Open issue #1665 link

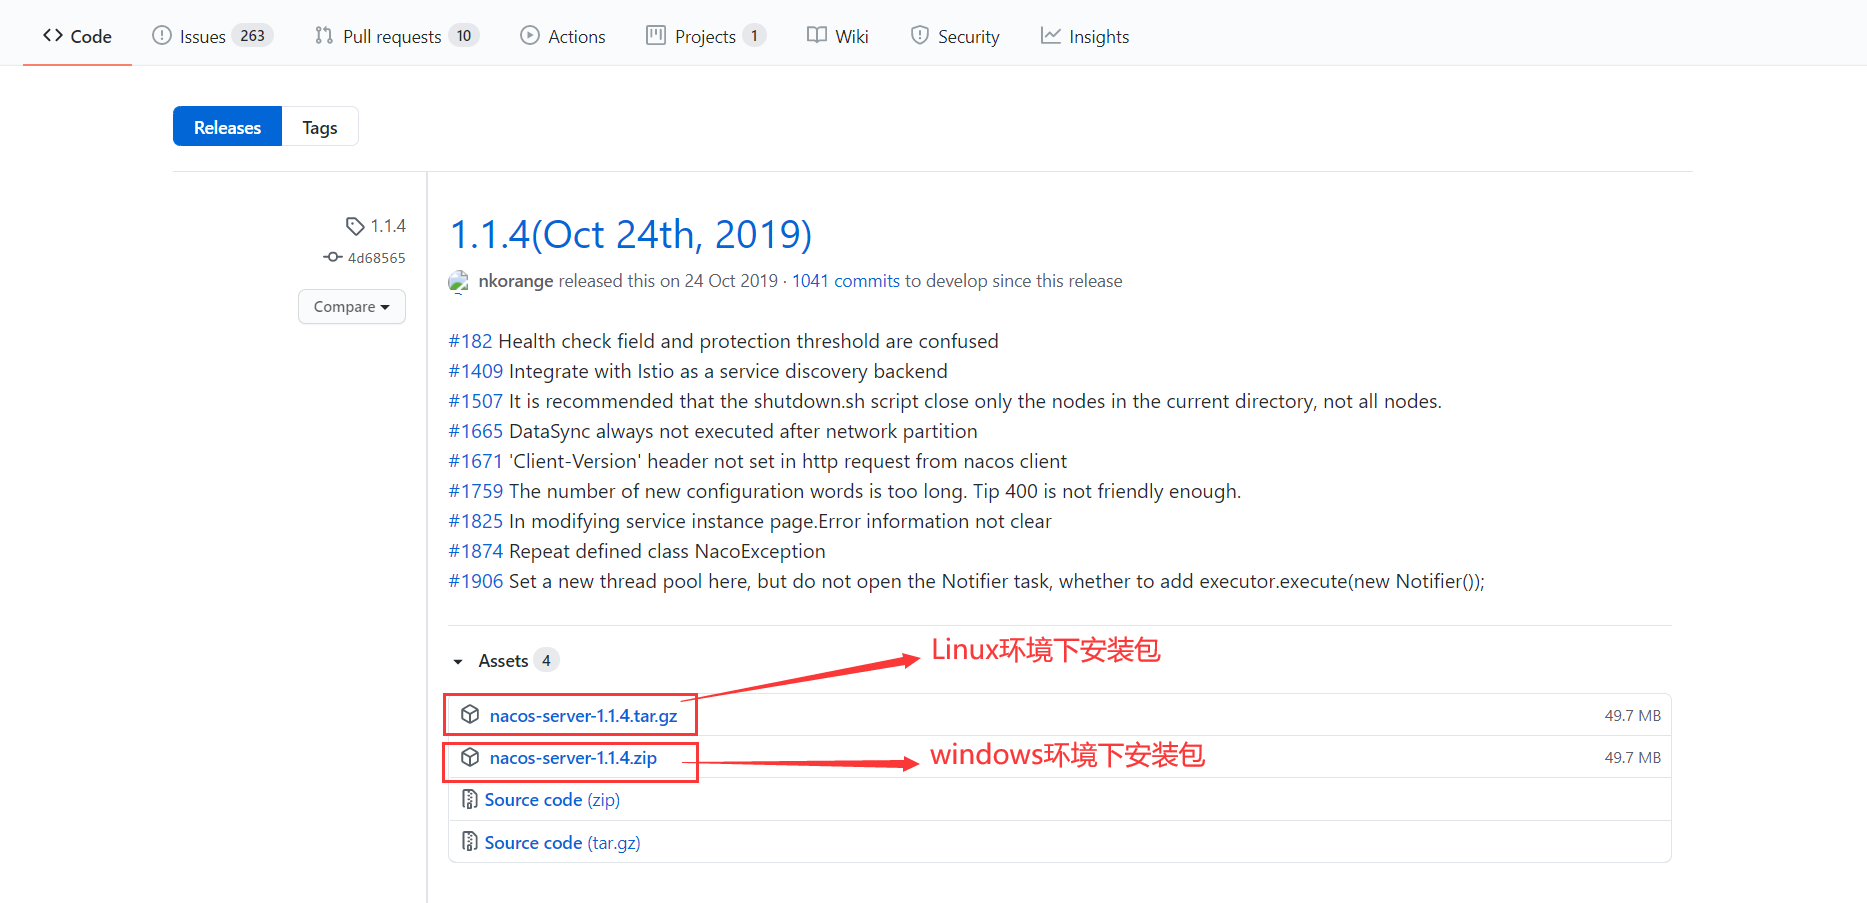(x=476, y=431)
